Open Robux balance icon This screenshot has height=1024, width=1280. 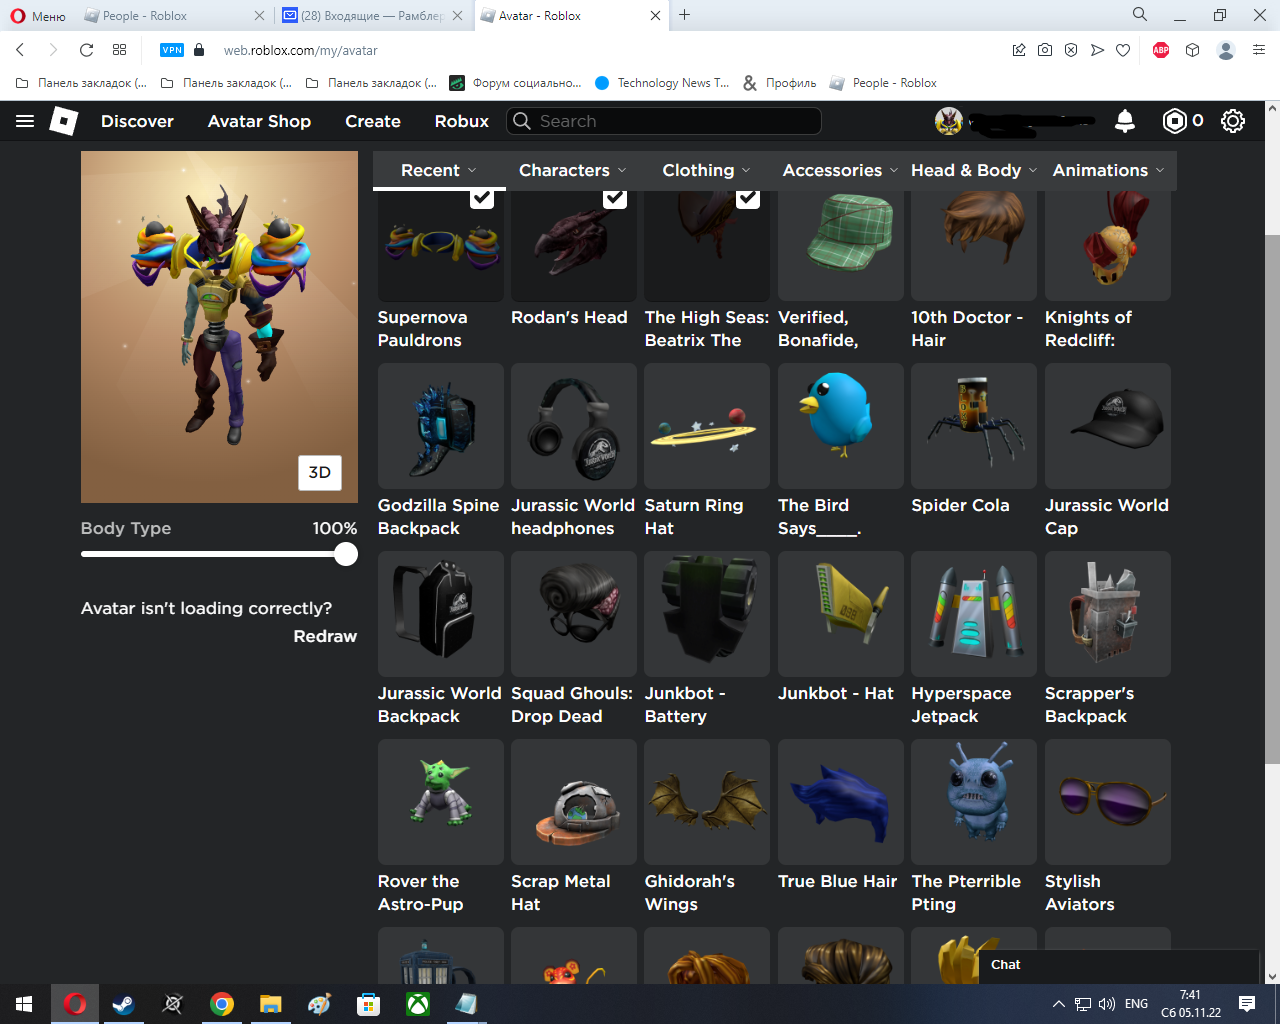click(1175, 121)
